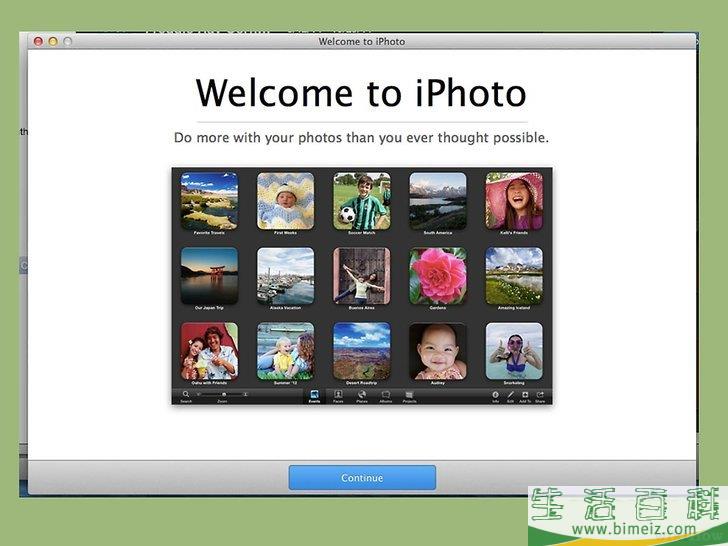Image resolution: width=728 pixels, height=546 pixels.
Task: Select the Events icon in preview toolbar
Action: coord(314,395)
